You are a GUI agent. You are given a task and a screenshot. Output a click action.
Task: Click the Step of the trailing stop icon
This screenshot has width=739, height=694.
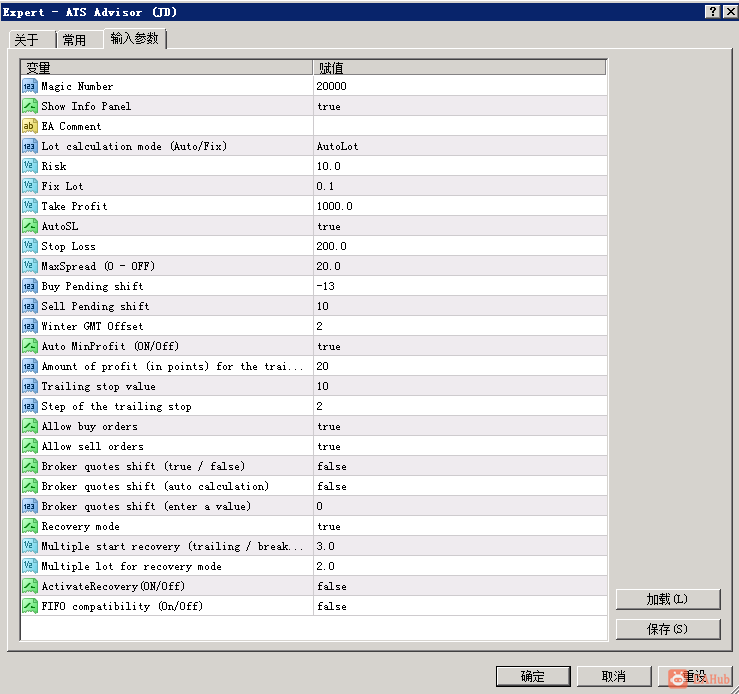point(29,406)
